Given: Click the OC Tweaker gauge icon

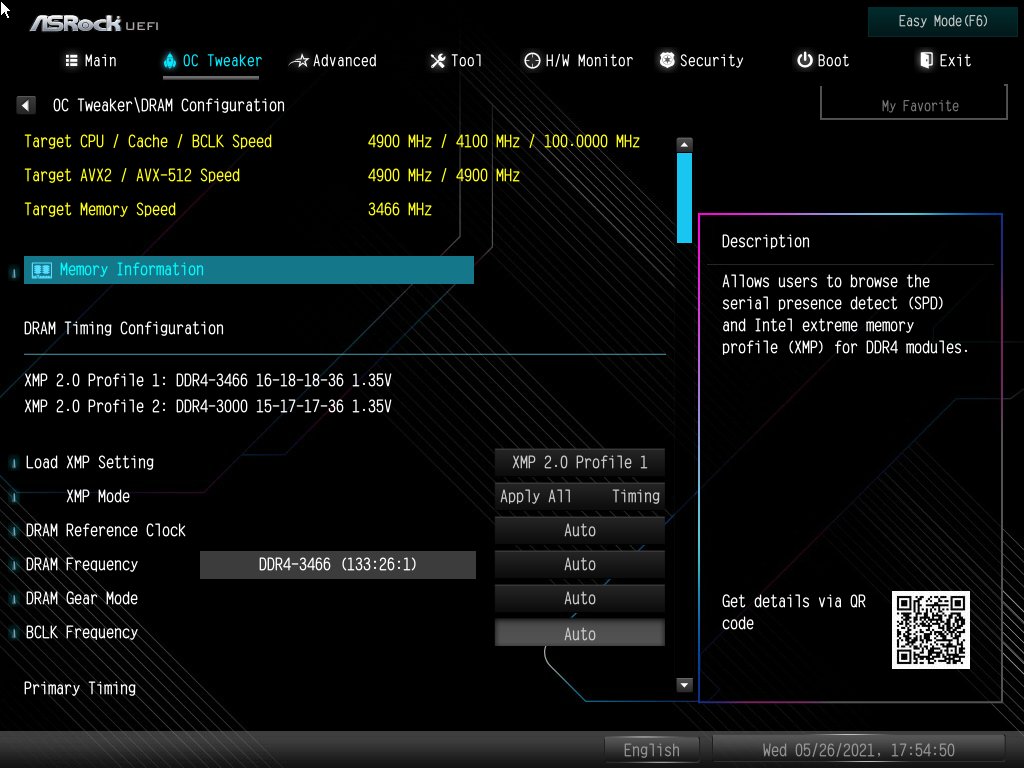Looking at the screenshot, I should click(169, 60).
